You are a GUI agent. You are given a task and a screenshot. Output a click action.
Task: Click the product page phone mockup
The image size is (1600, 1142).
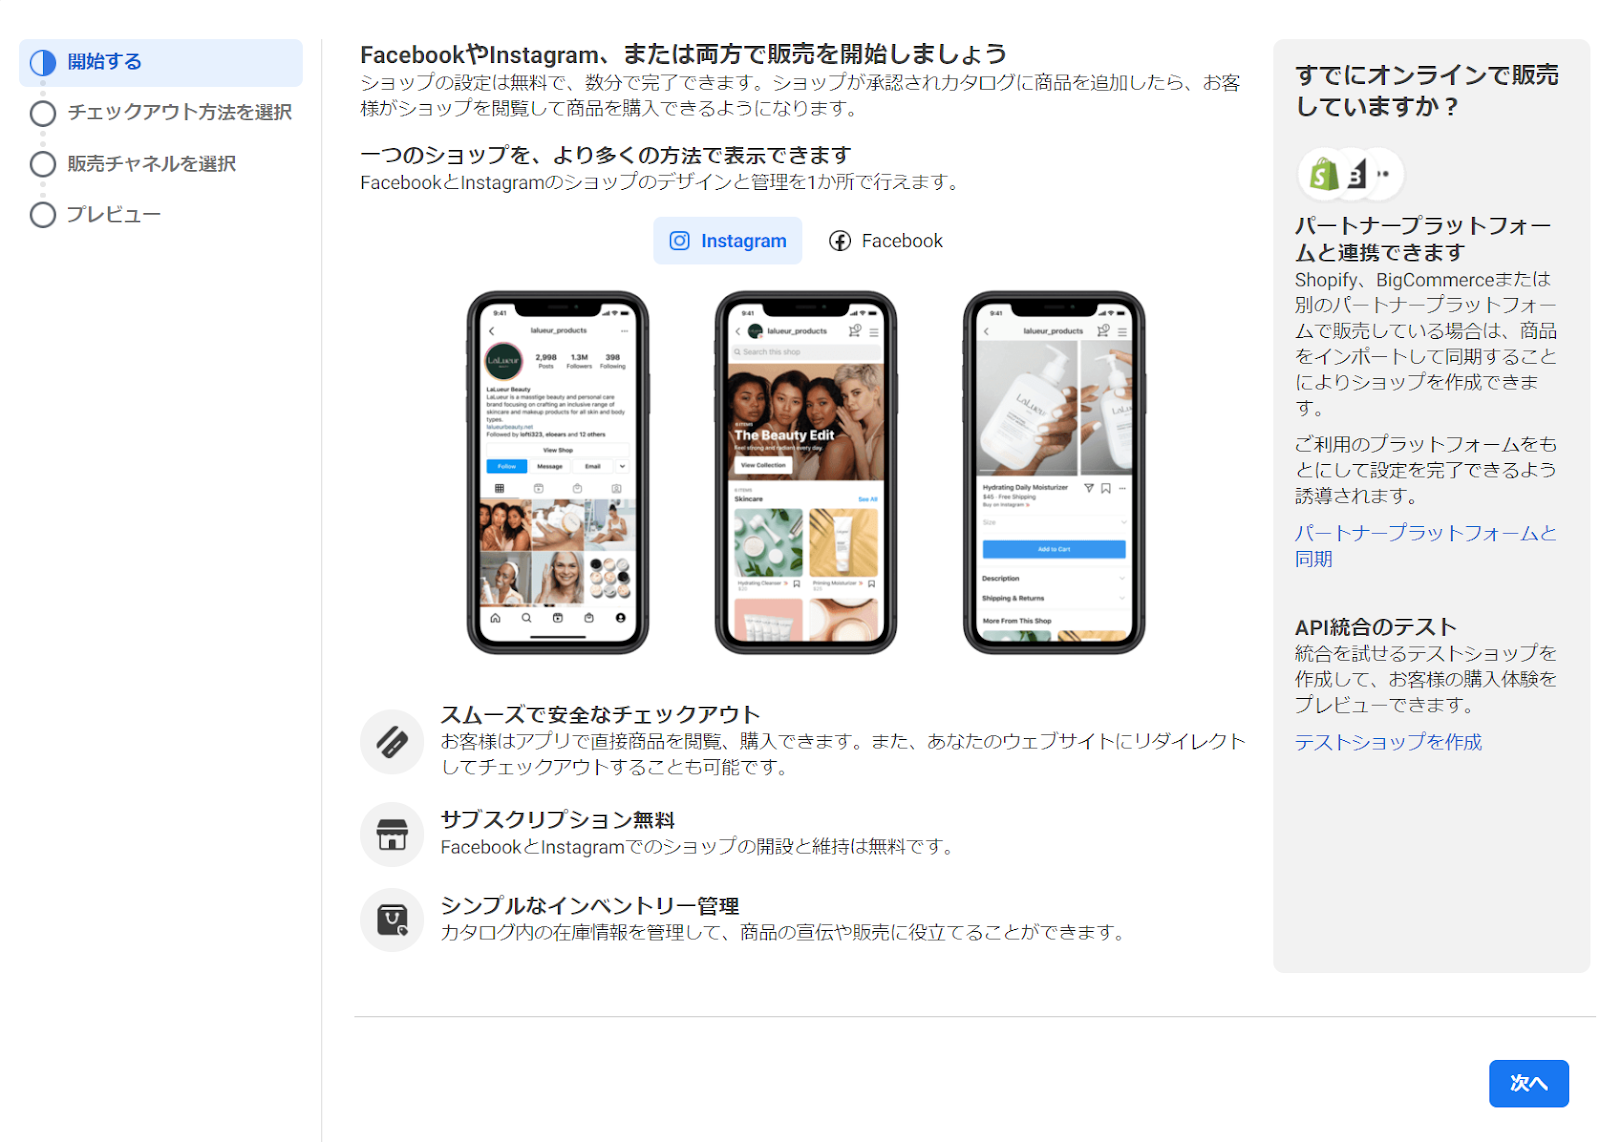(1054, 472)
